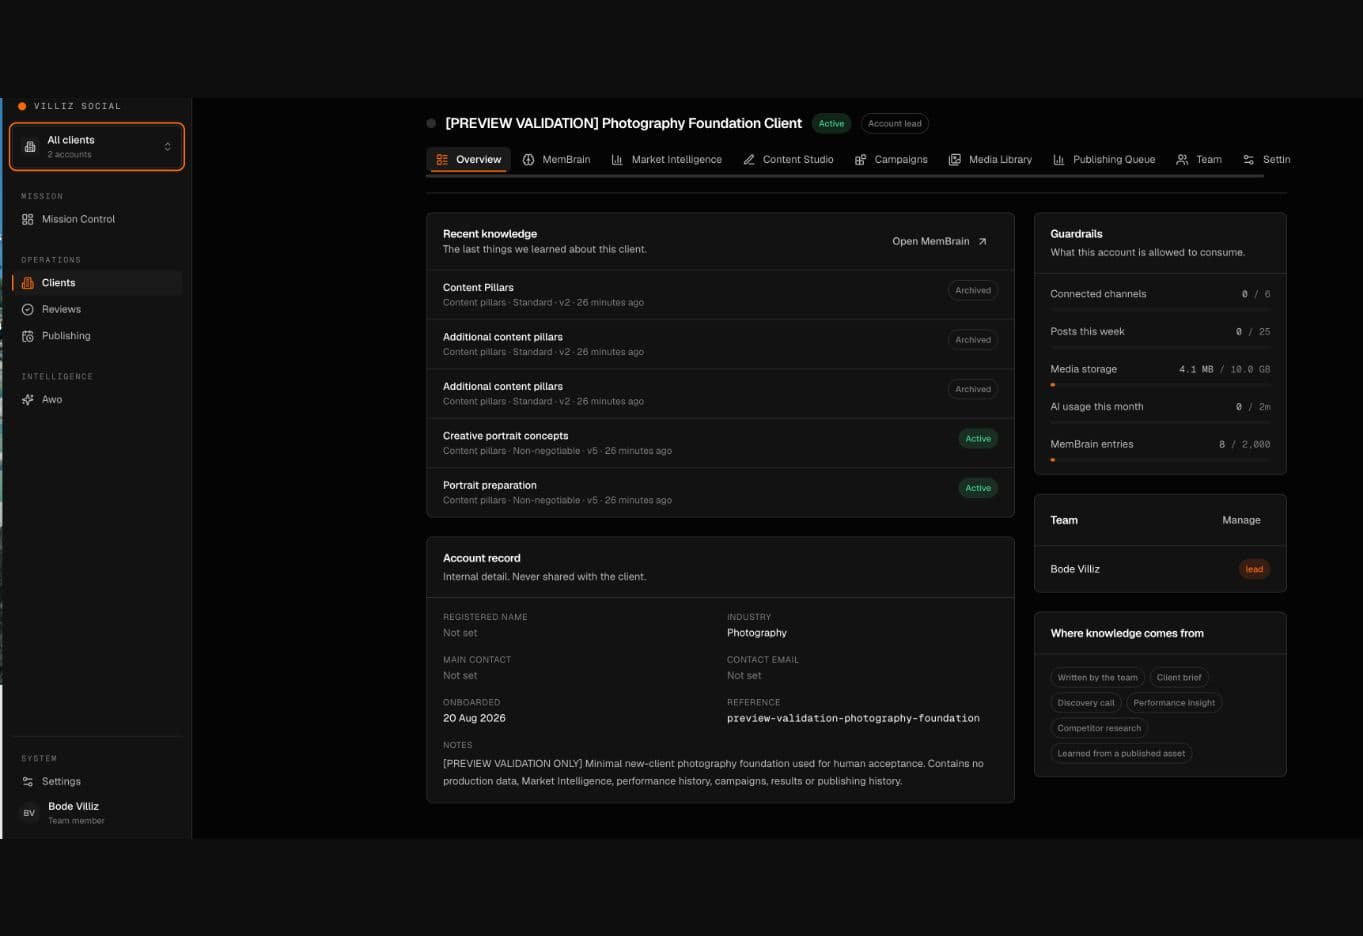Click the Settings sliders icon in sidebar
1363x936 pixels.
click(28, 782)
